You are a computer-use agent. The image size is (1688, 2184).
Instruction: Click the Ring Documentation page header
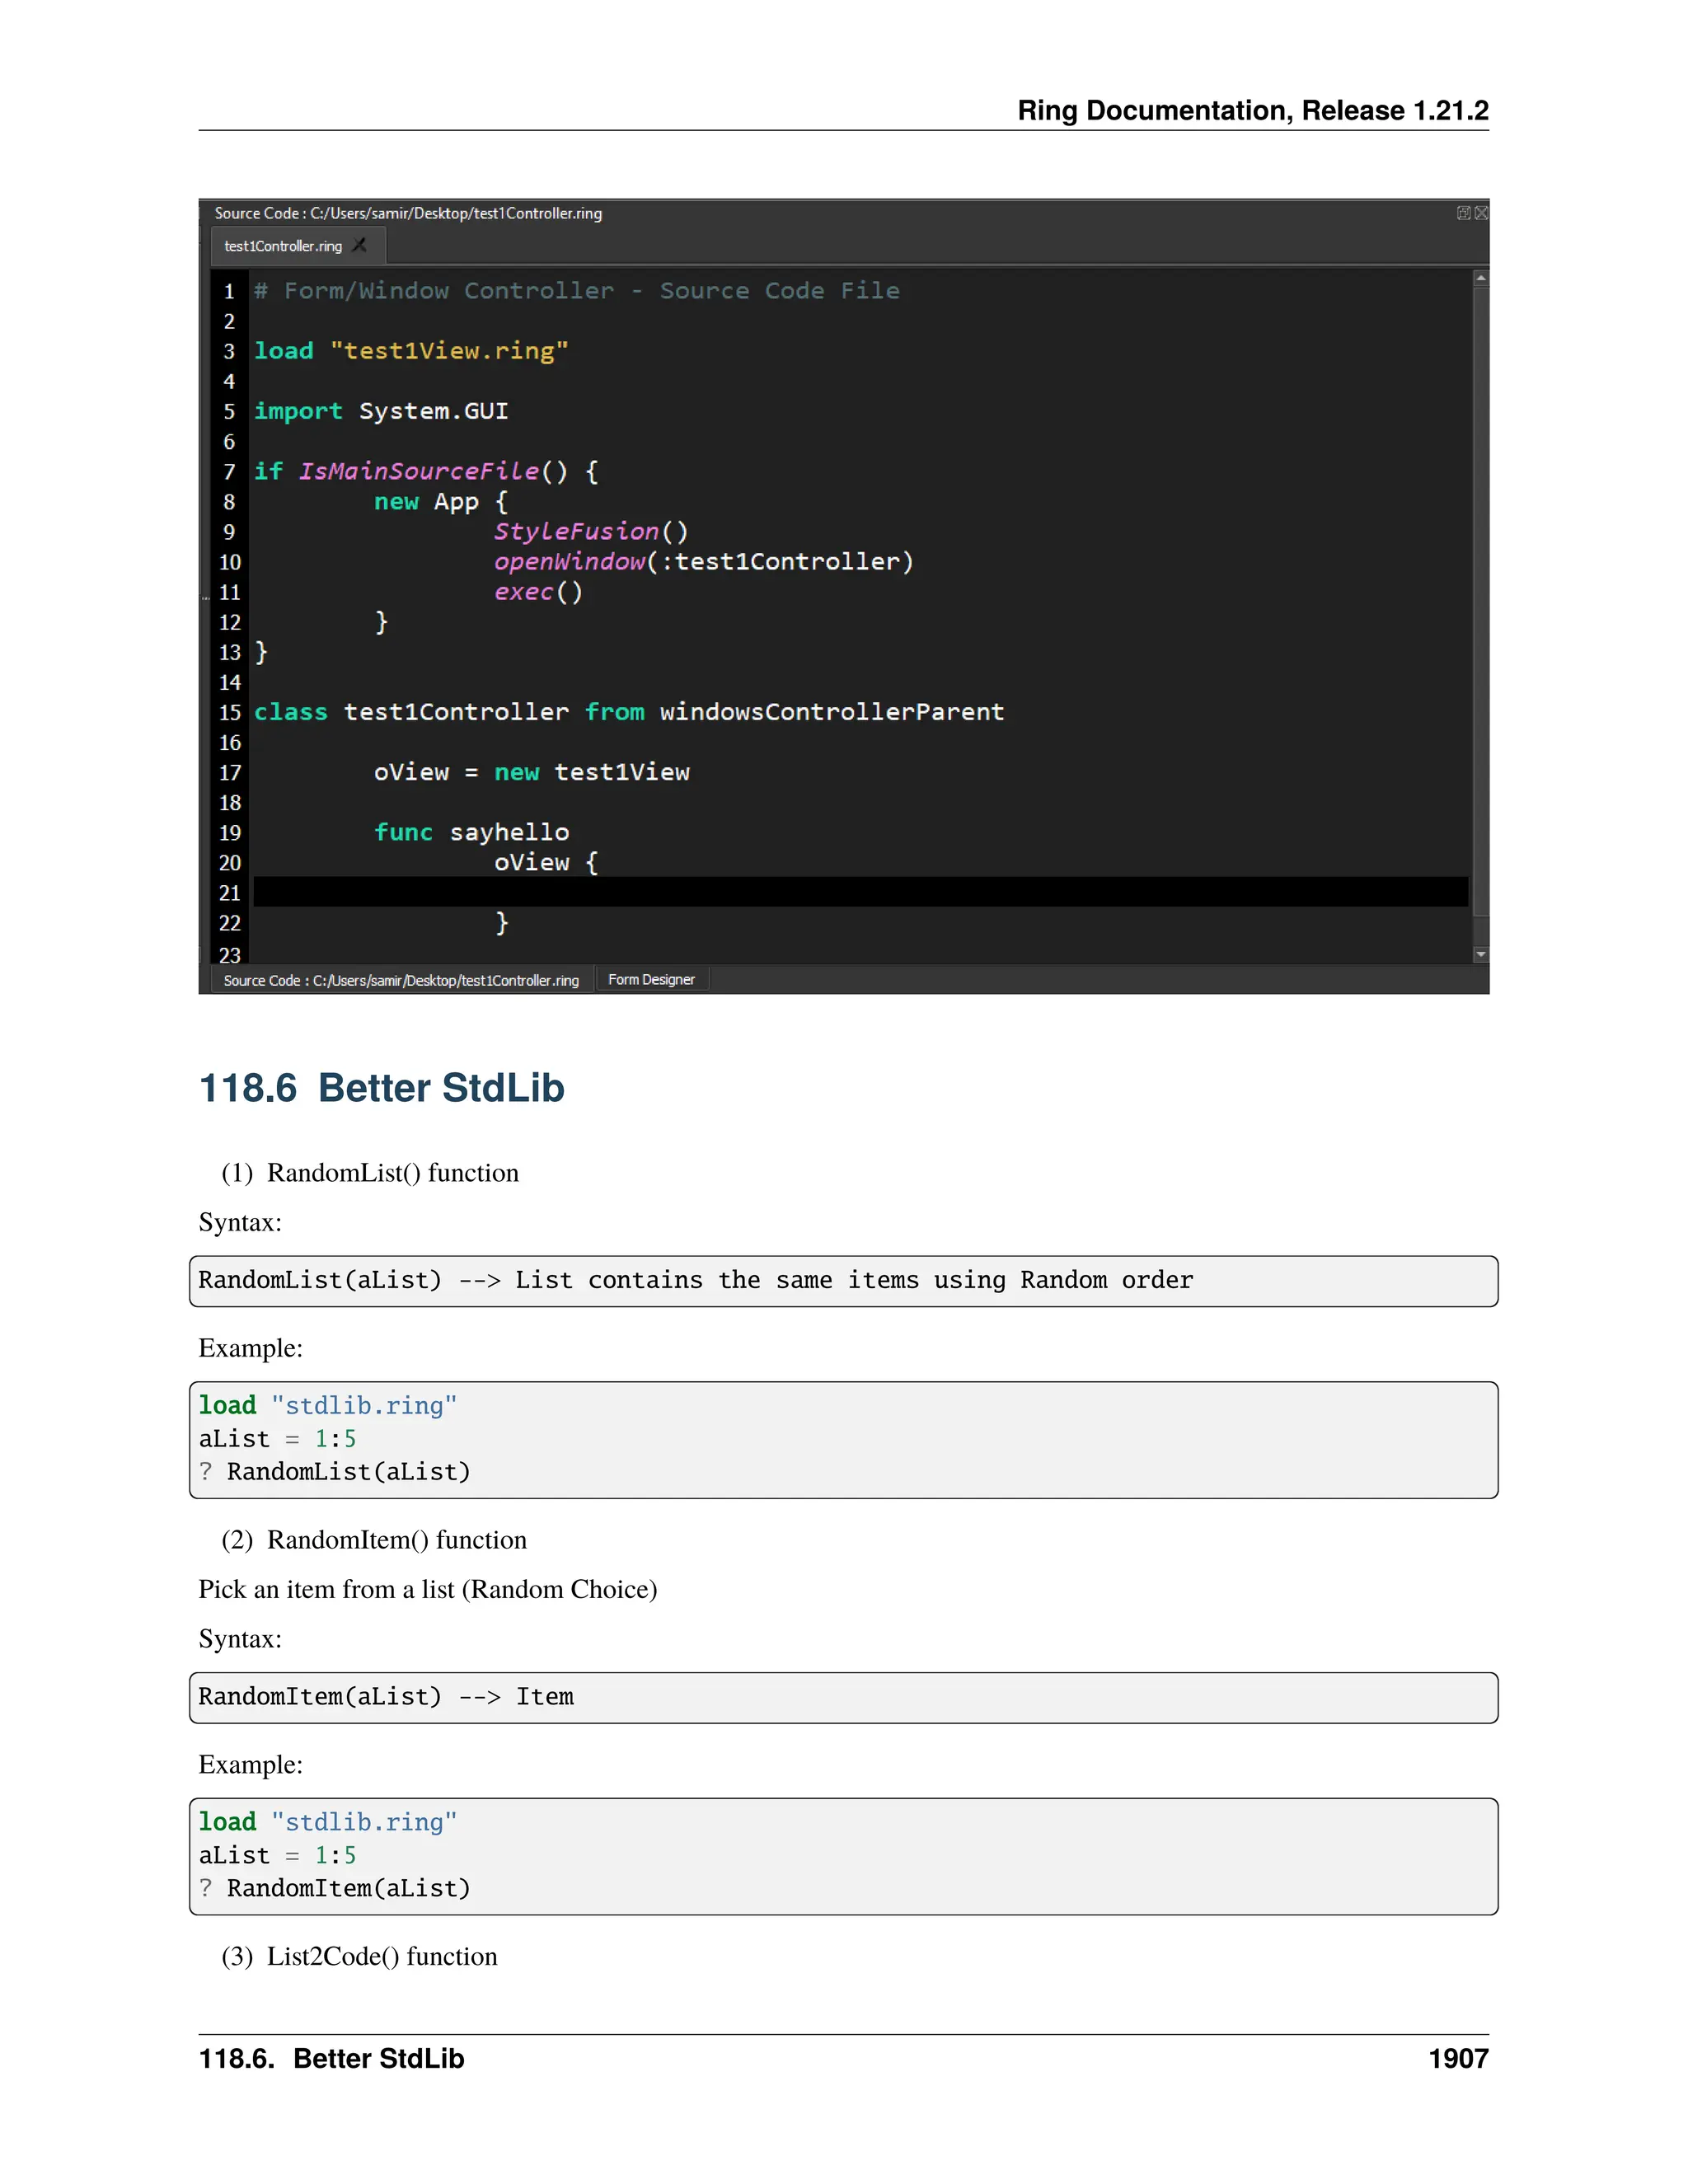[1252, 110]
